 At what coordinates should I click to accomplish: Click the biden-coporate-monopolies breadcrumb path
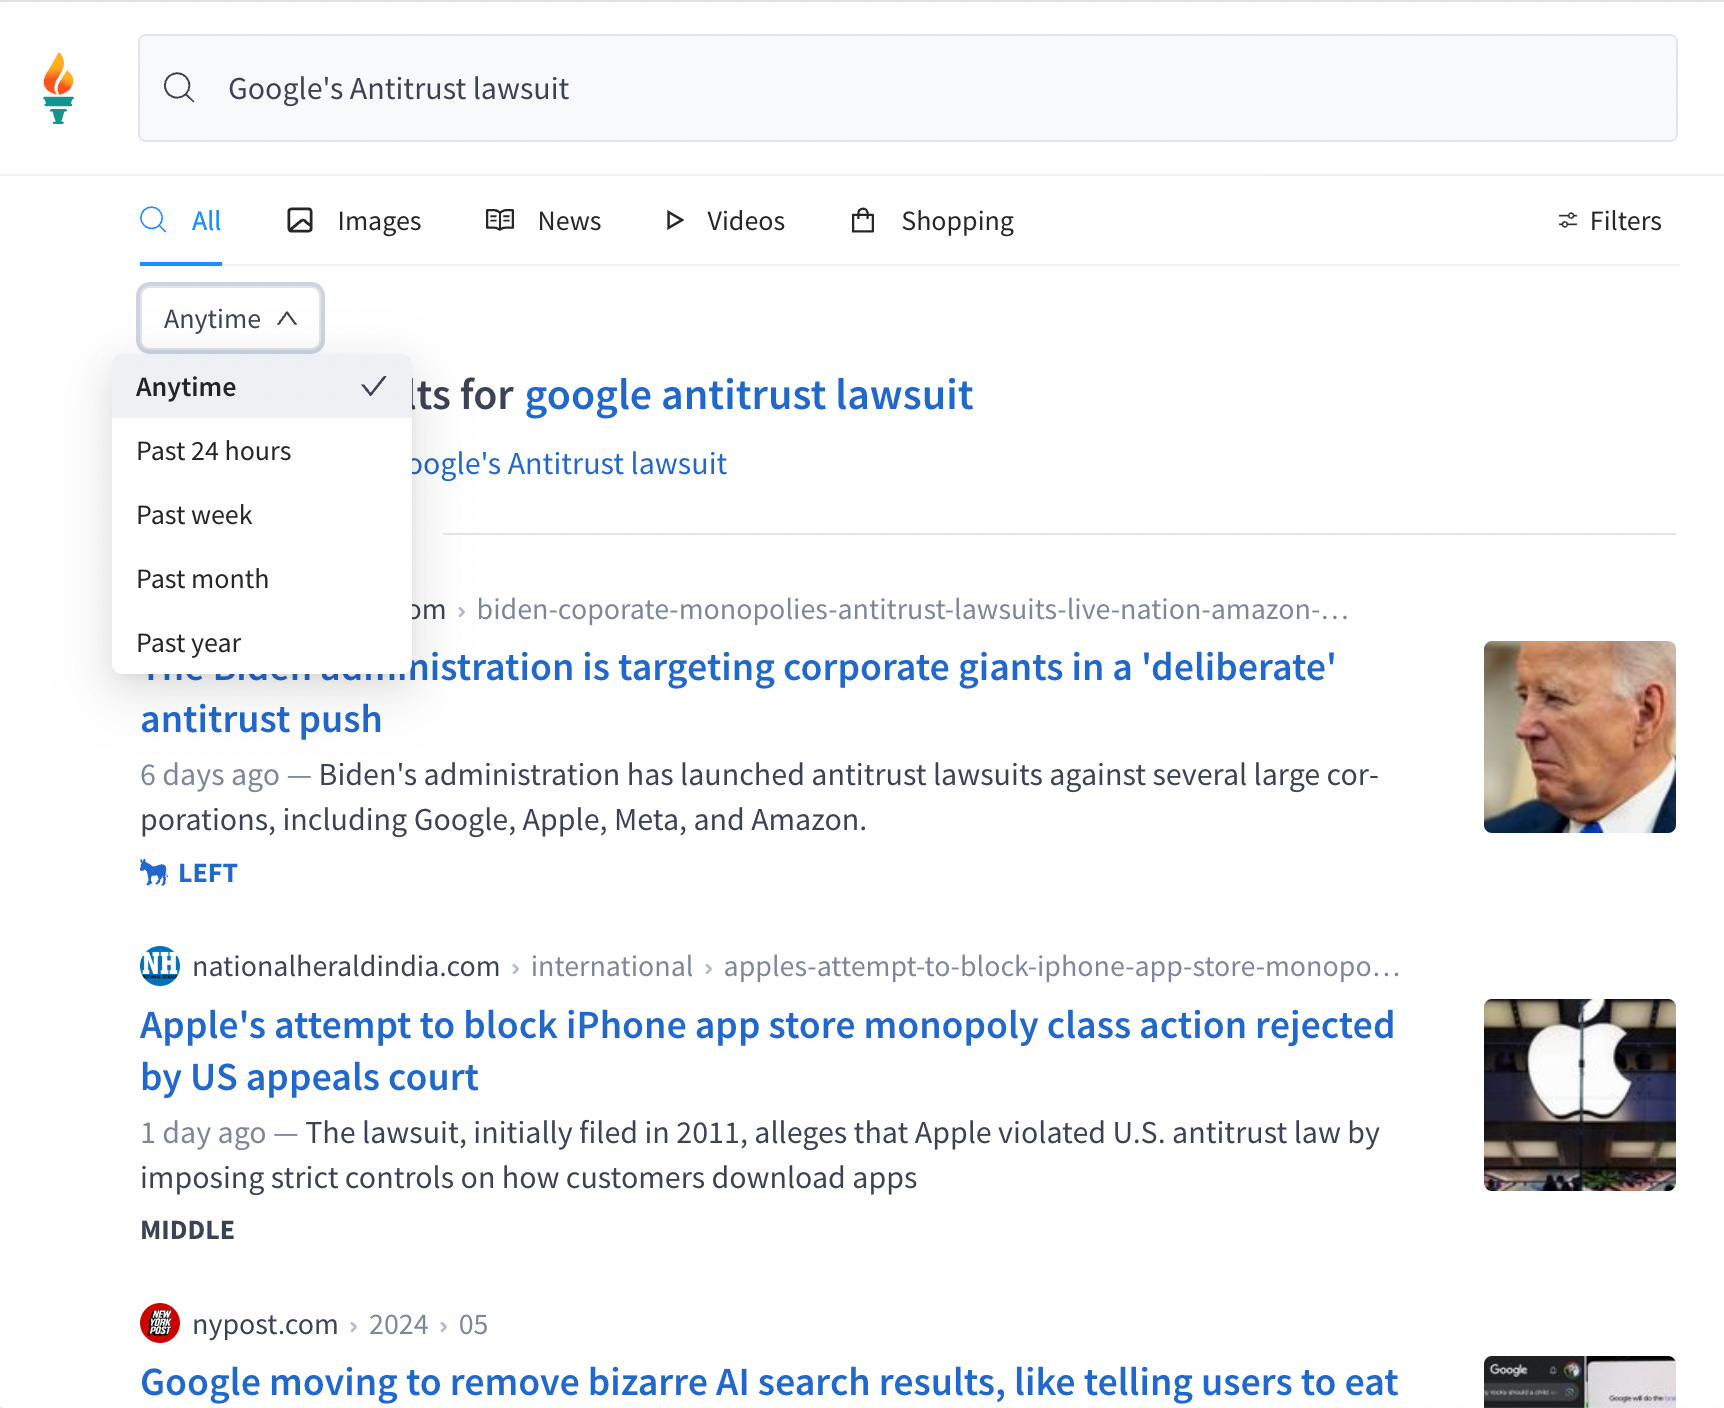click(913, 609)
